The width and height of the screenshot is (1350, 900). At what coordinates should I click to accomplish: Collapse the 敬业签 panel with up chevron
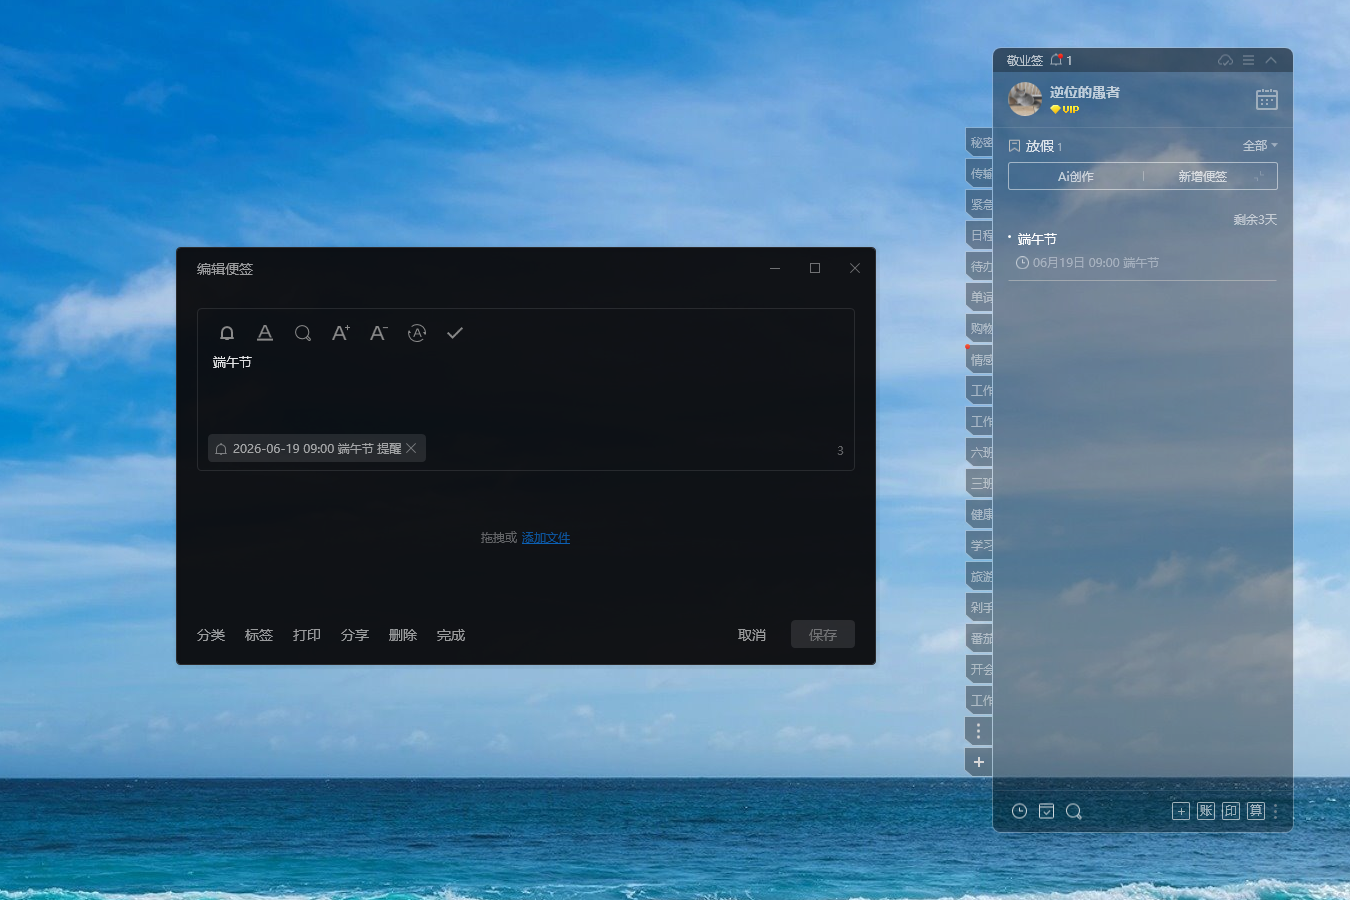click(x=1271, y=60)
